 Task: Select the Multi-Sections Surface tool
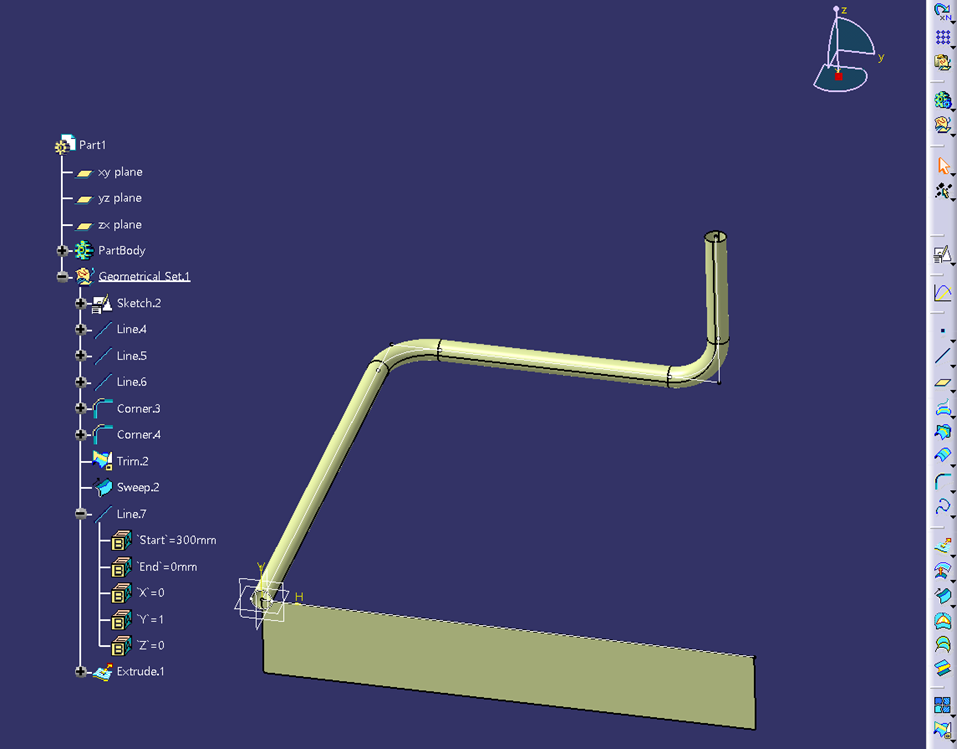(x=942, y=645)
